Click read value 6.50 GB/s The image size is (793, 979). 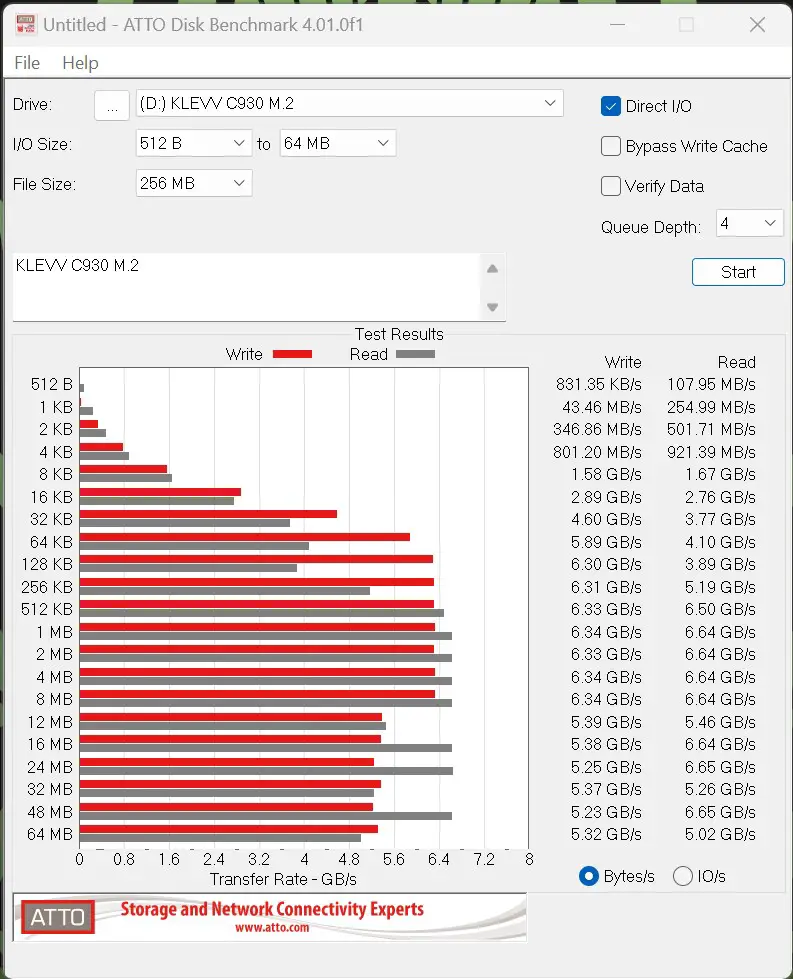[721, 609]
